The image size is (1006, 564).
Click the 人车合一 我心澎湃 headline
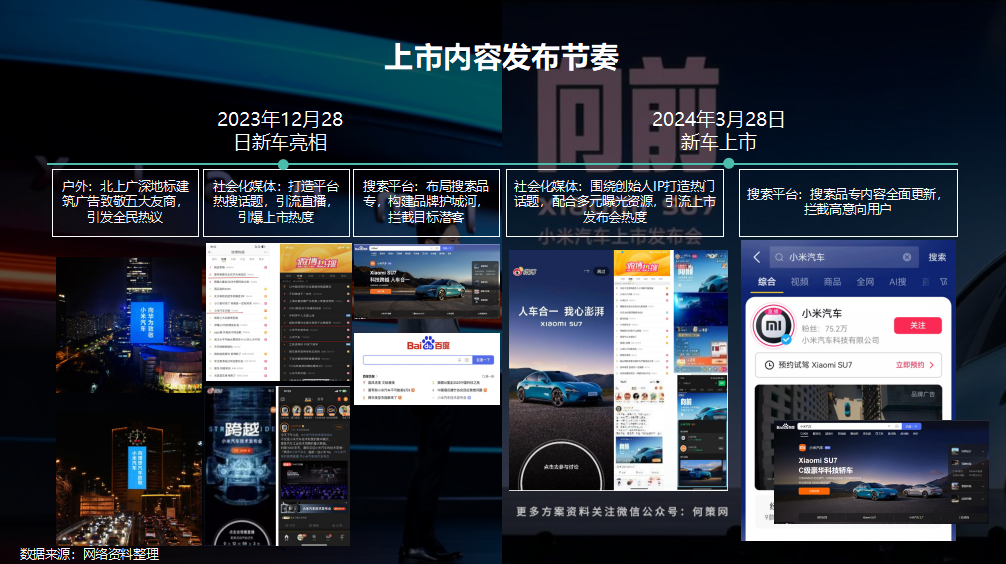click(x=561, y=311)
